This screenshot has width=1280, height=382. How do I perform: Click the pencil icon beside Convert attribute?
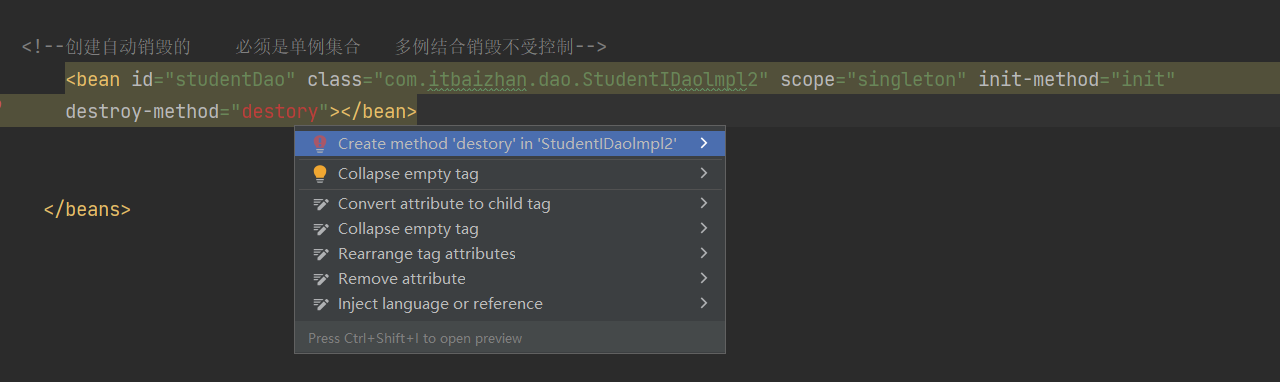click(321, 204)
